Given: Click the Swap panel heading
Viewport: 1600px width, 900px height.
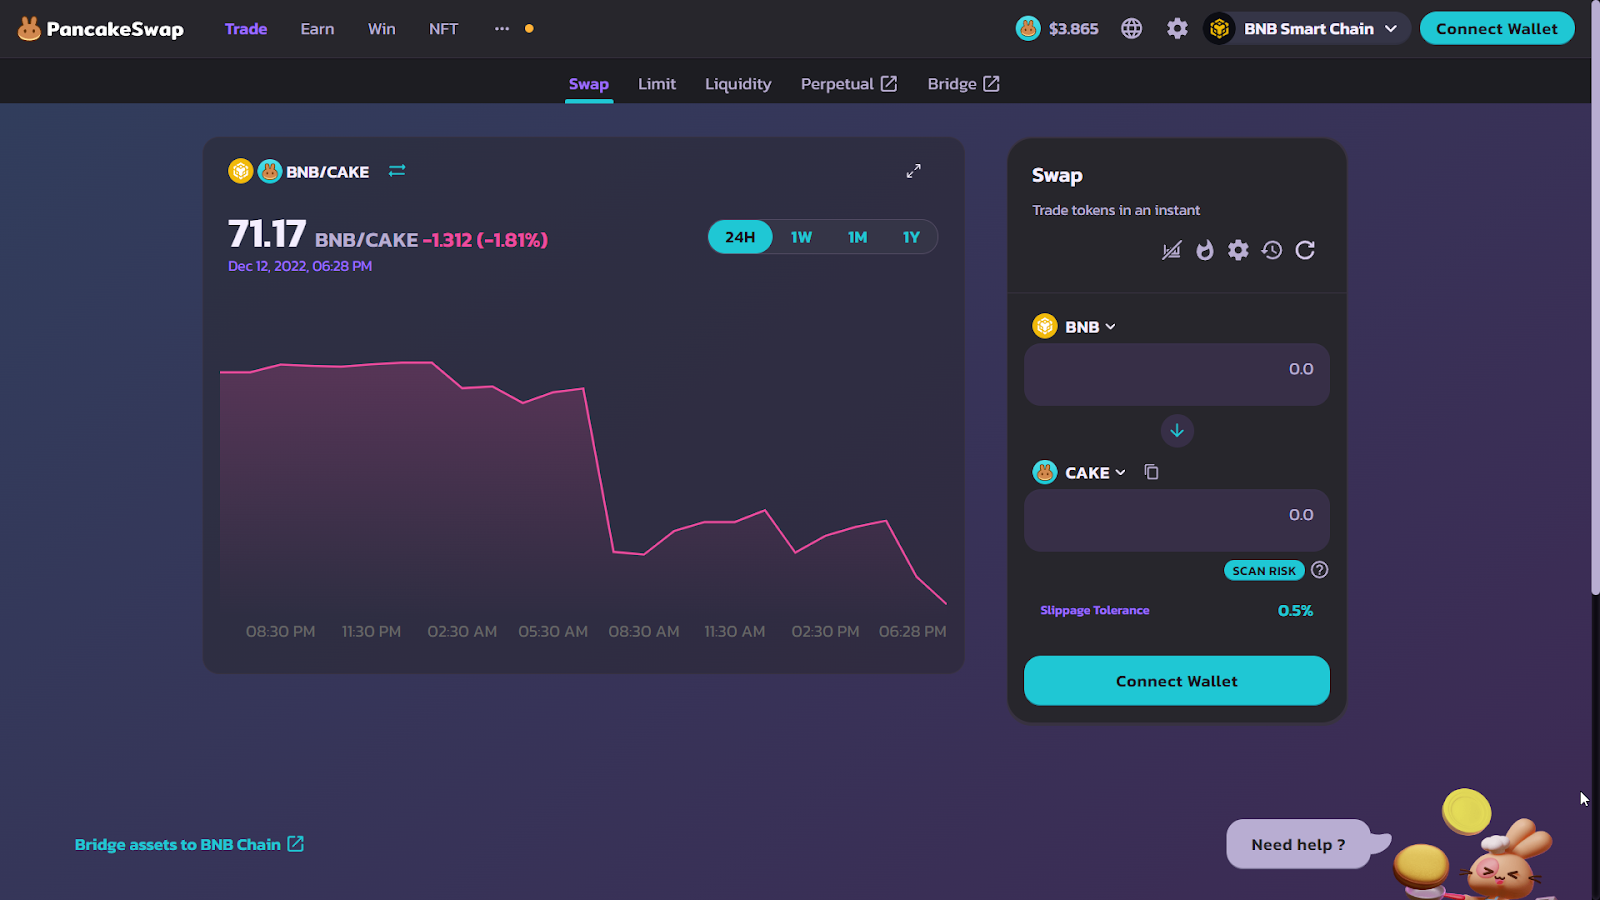Looking at the screenshot, I should click(1057, 176).
